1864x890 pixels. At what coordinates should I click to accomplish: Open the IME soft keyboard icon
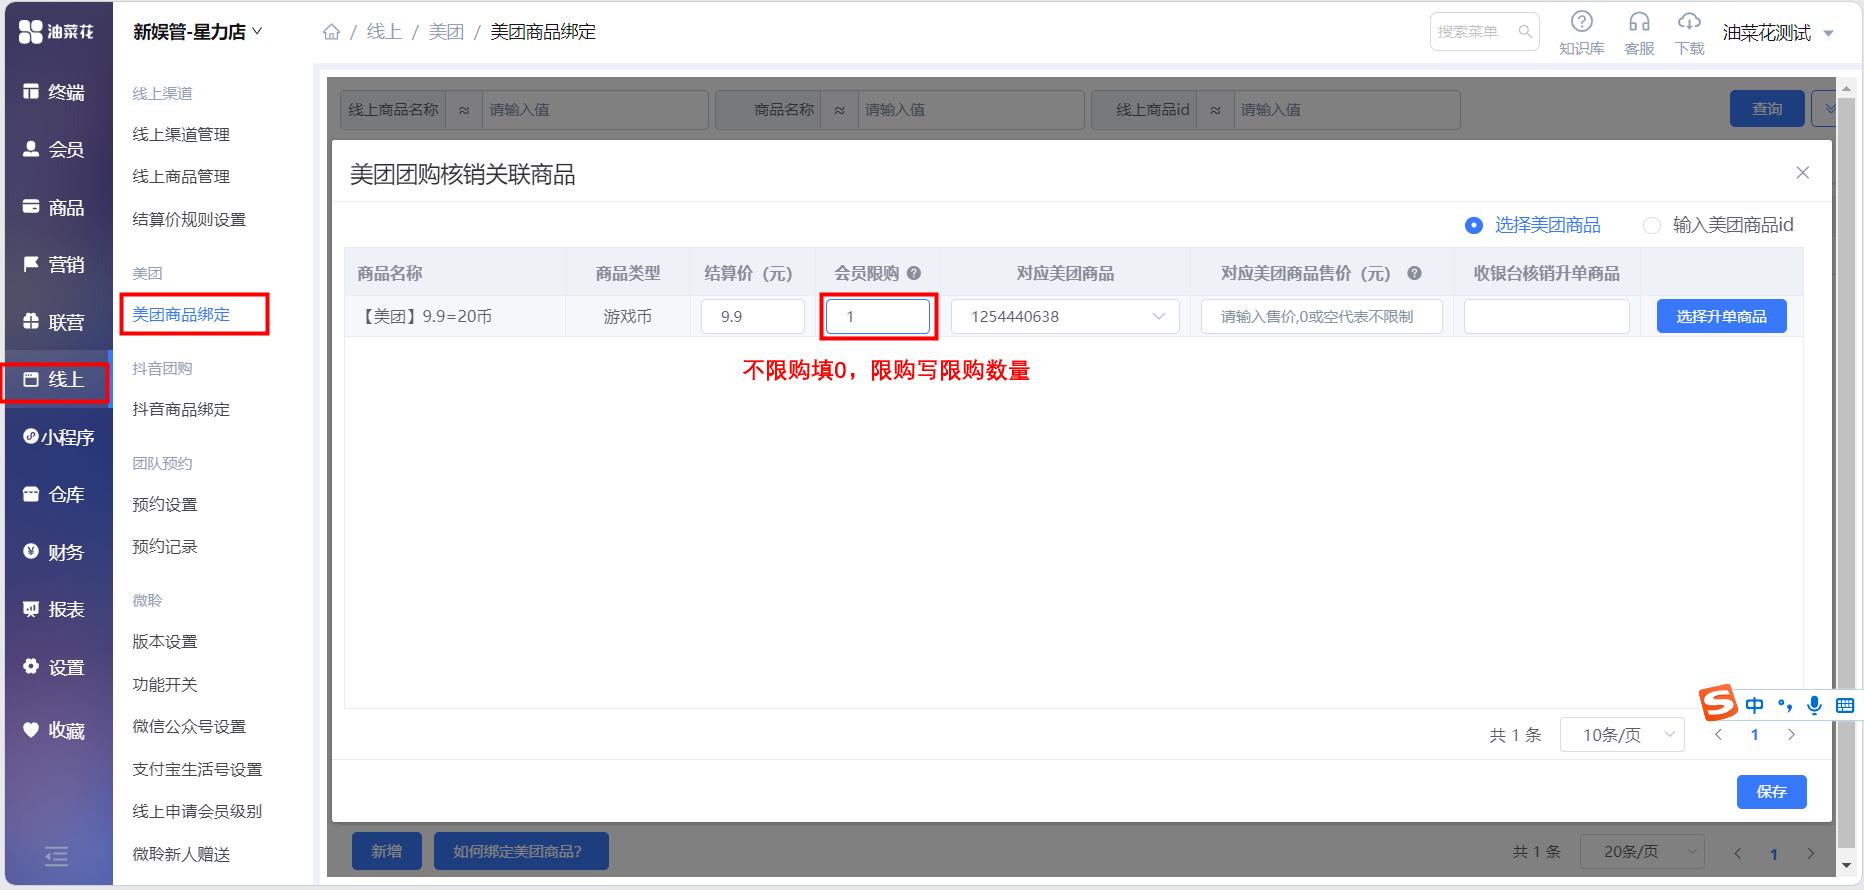[x=1845, y=705]
